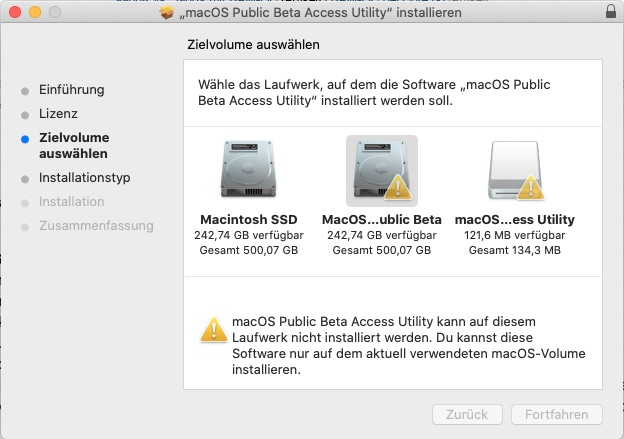Click the Fortfahren button
Image resolution: width=624 pixels, height=439 pixels.
point(556,414)
